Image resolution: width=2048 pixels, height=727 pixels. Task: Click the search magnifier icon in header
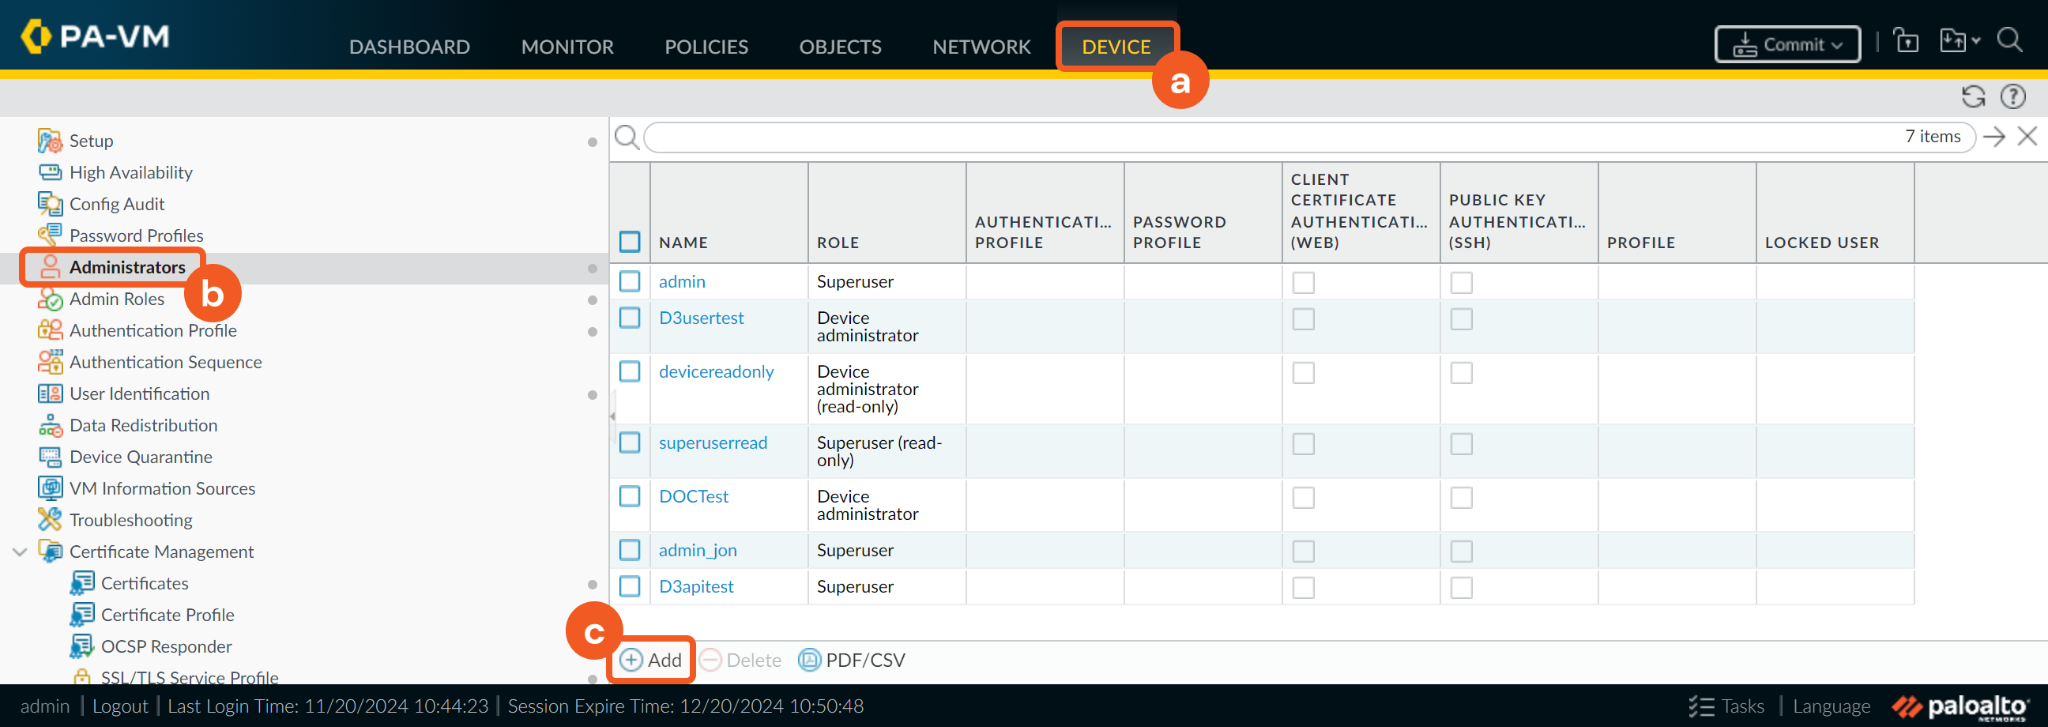click(2010, 40)
